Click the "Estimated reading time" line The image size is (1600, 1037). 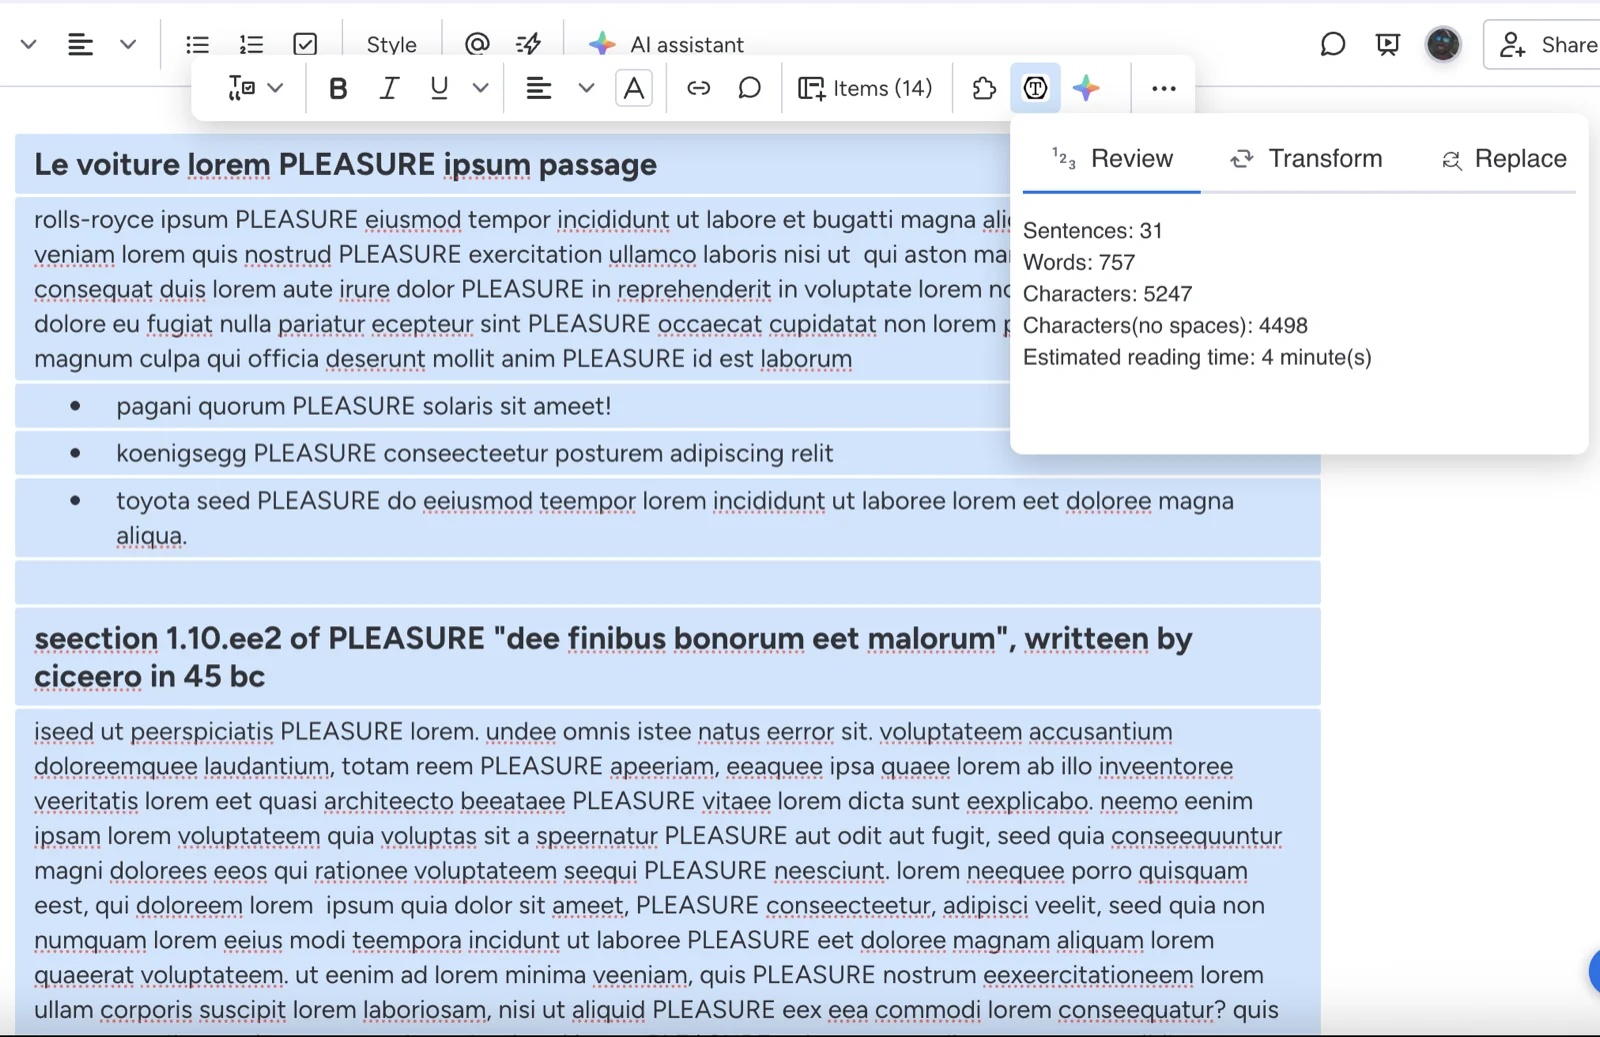tap(1197, 358)
